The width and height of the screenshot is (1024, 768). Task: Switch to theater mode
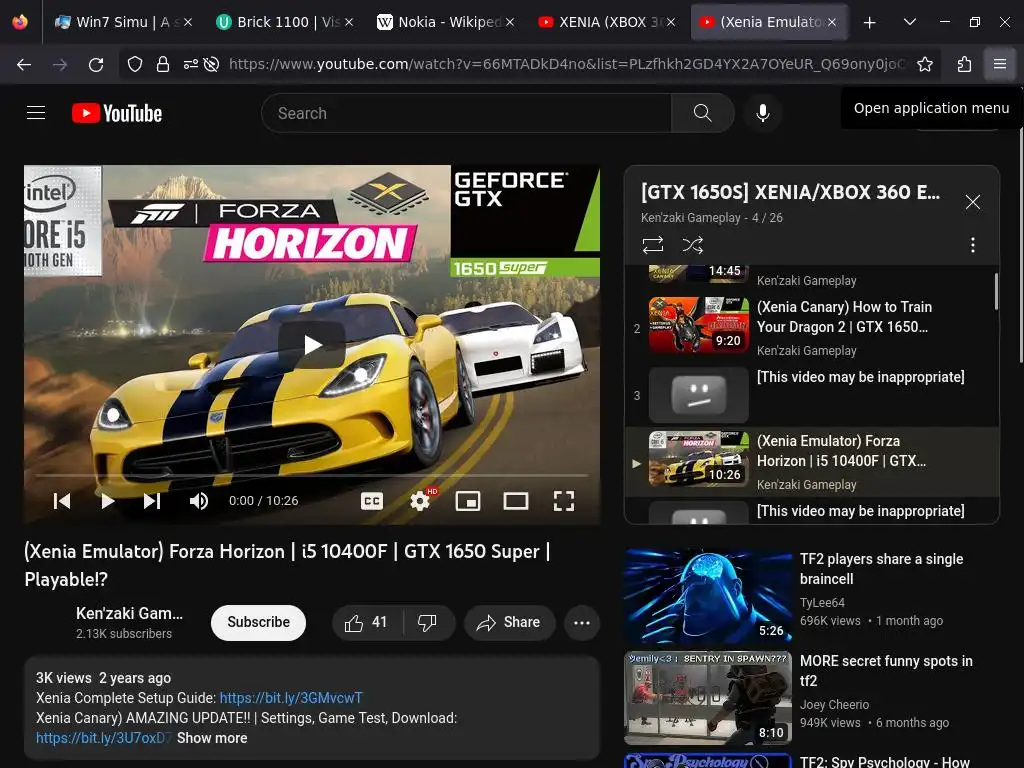(516, 501)
